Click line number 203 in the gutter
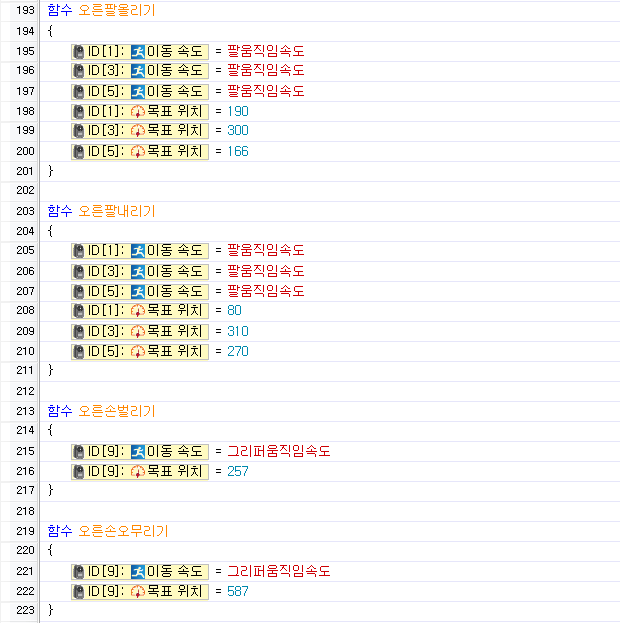The width and height of the screenshot is (620, 623). click(x=21, y=211)
